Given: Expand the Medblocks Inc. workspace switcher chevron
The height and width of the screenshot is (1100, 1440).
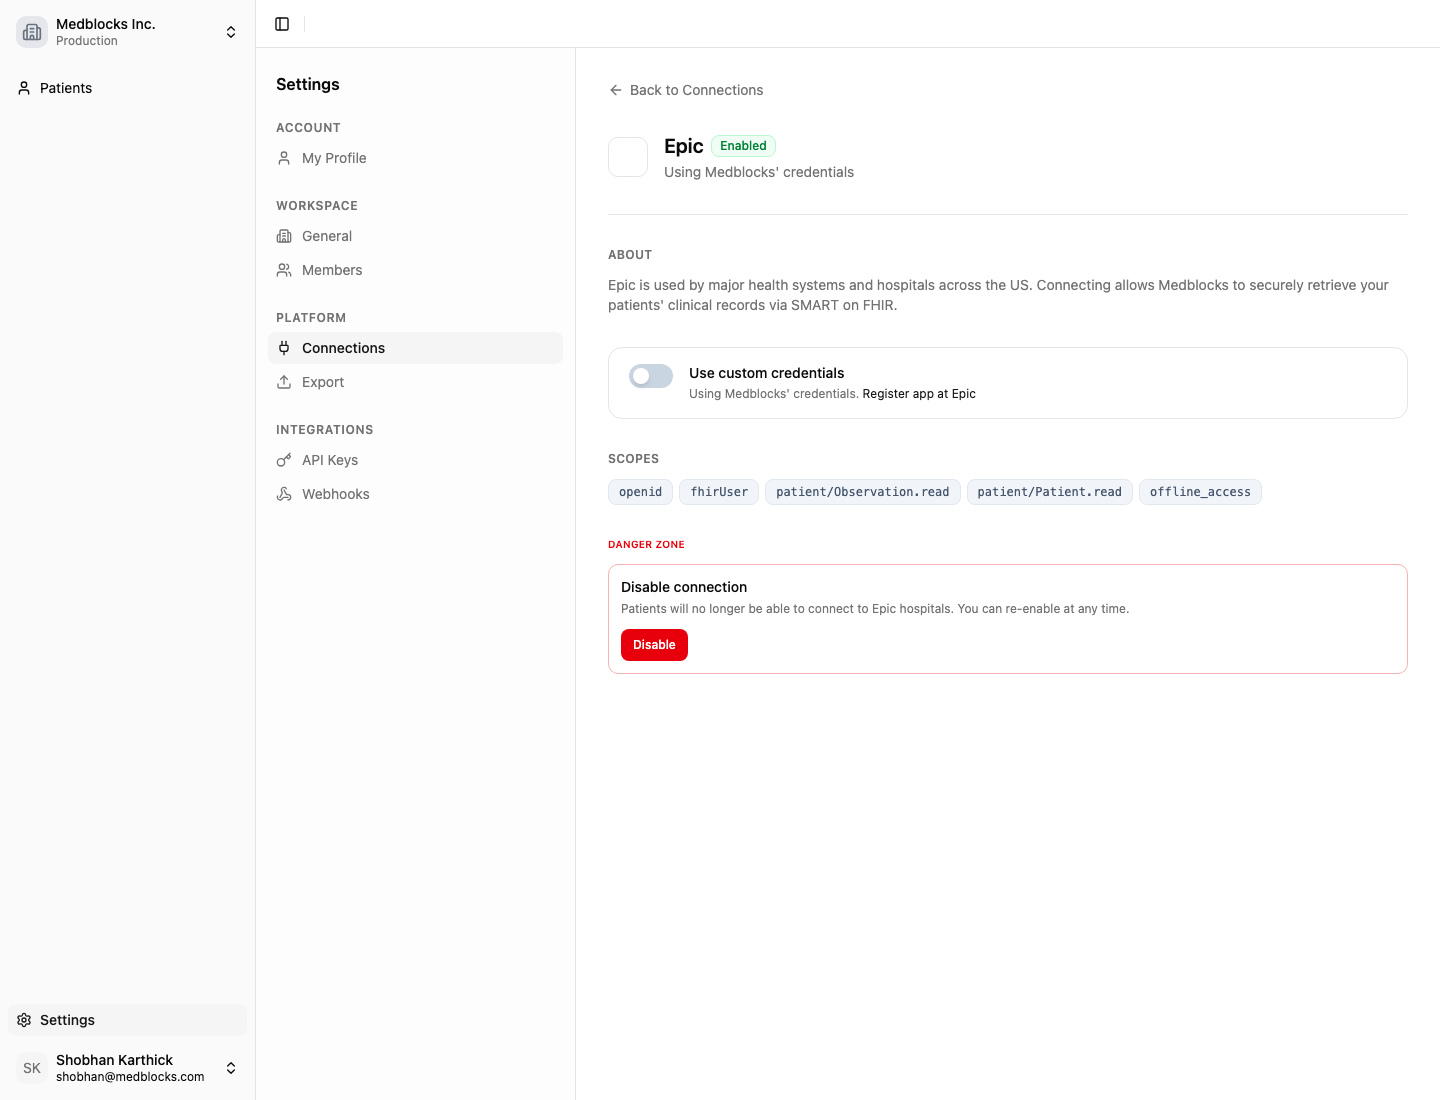Looking at the screenshot, I should [231, 32].
